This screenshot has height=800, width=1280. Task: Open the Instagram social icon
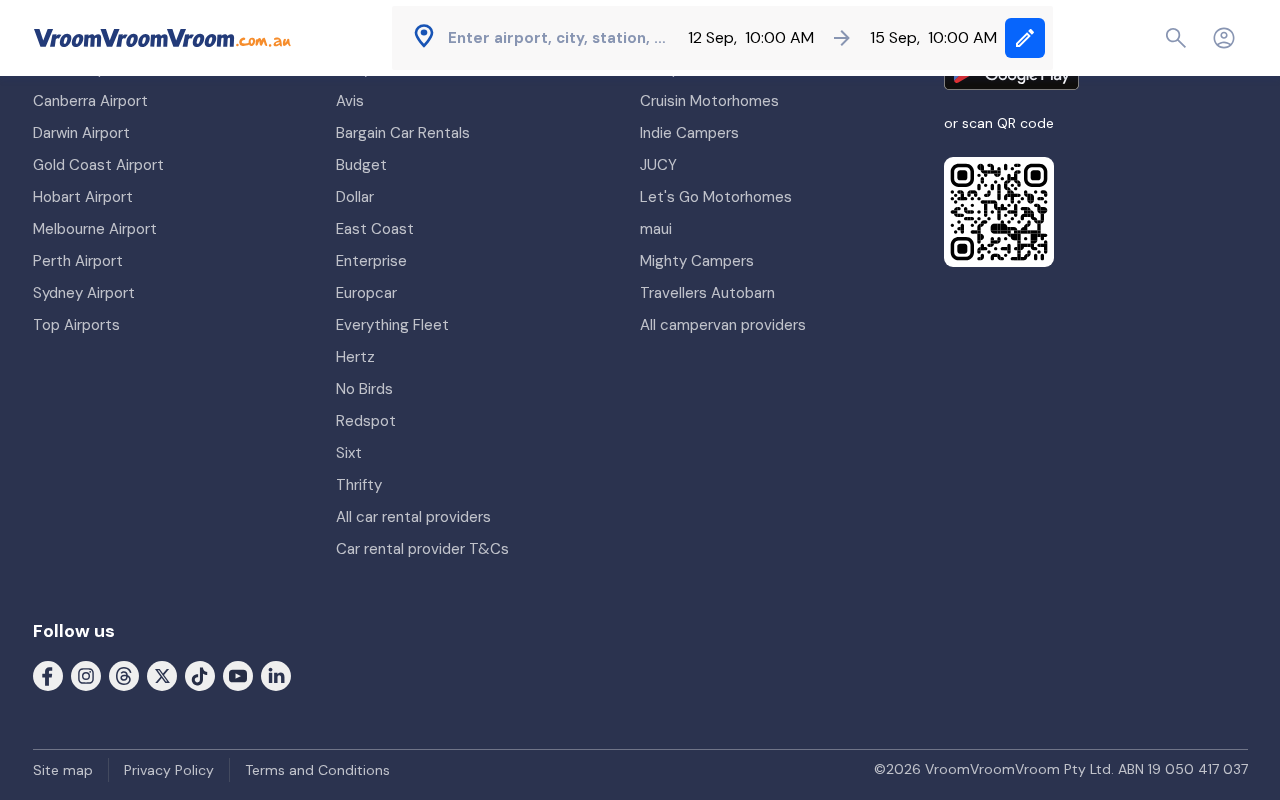click(86, 676)
